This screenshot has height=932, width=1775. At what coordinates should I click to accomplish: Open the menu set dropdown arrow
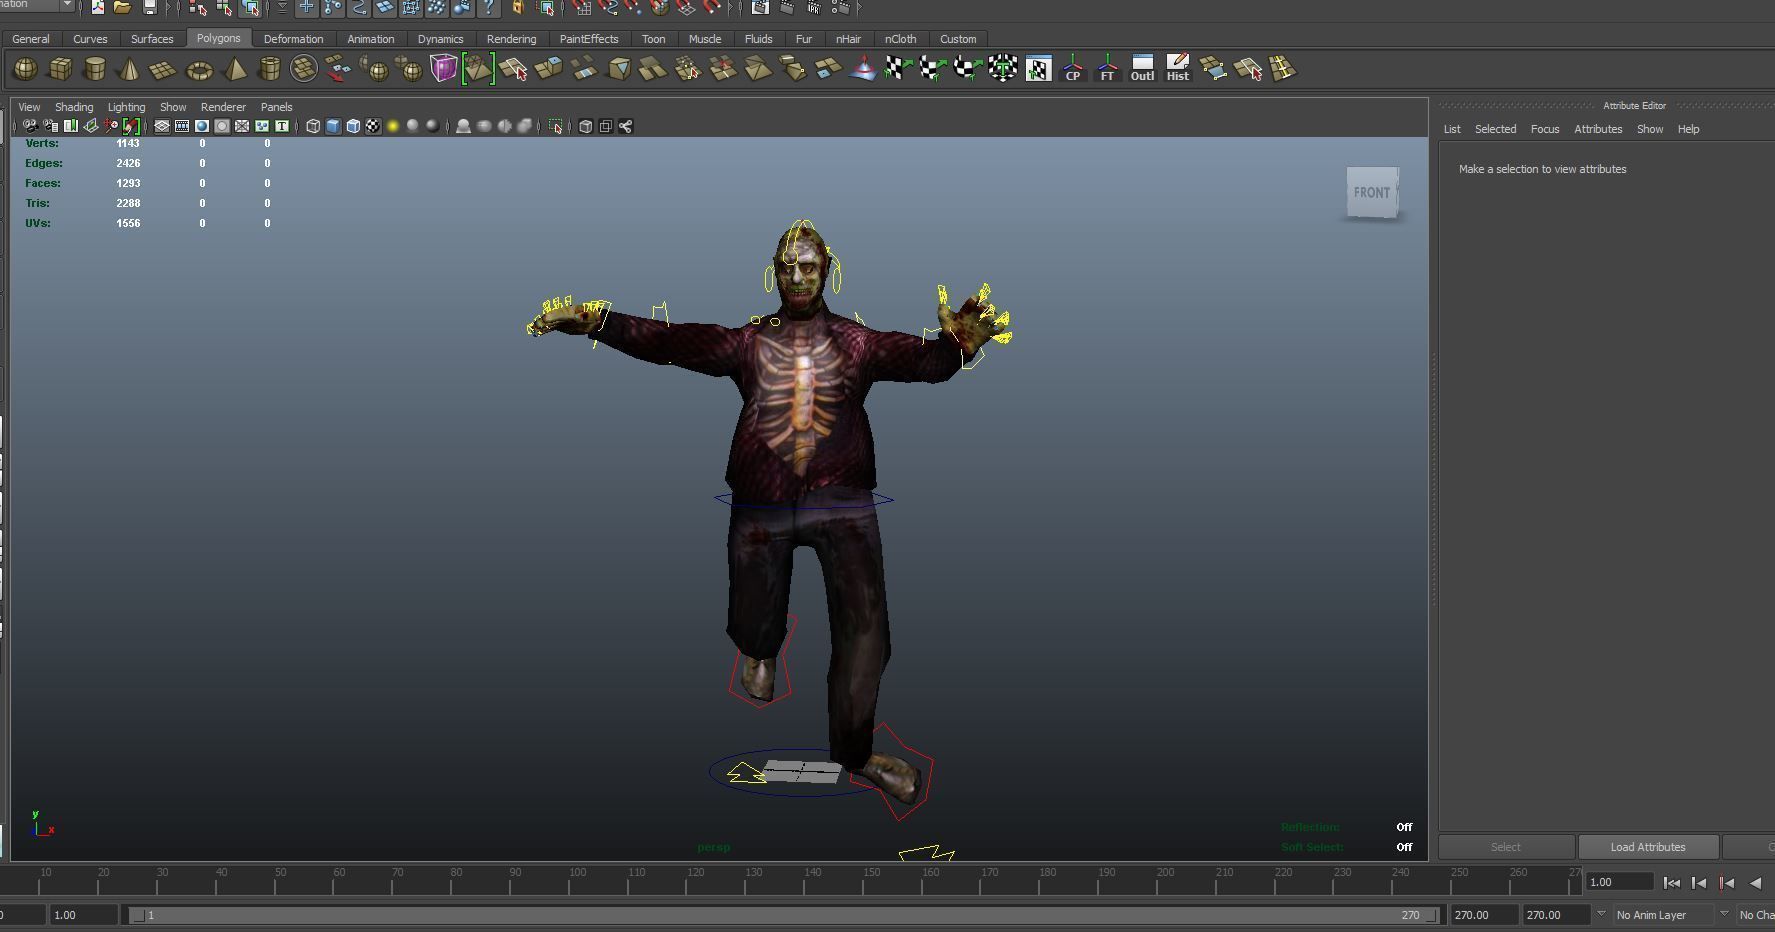tap(67, 5)
